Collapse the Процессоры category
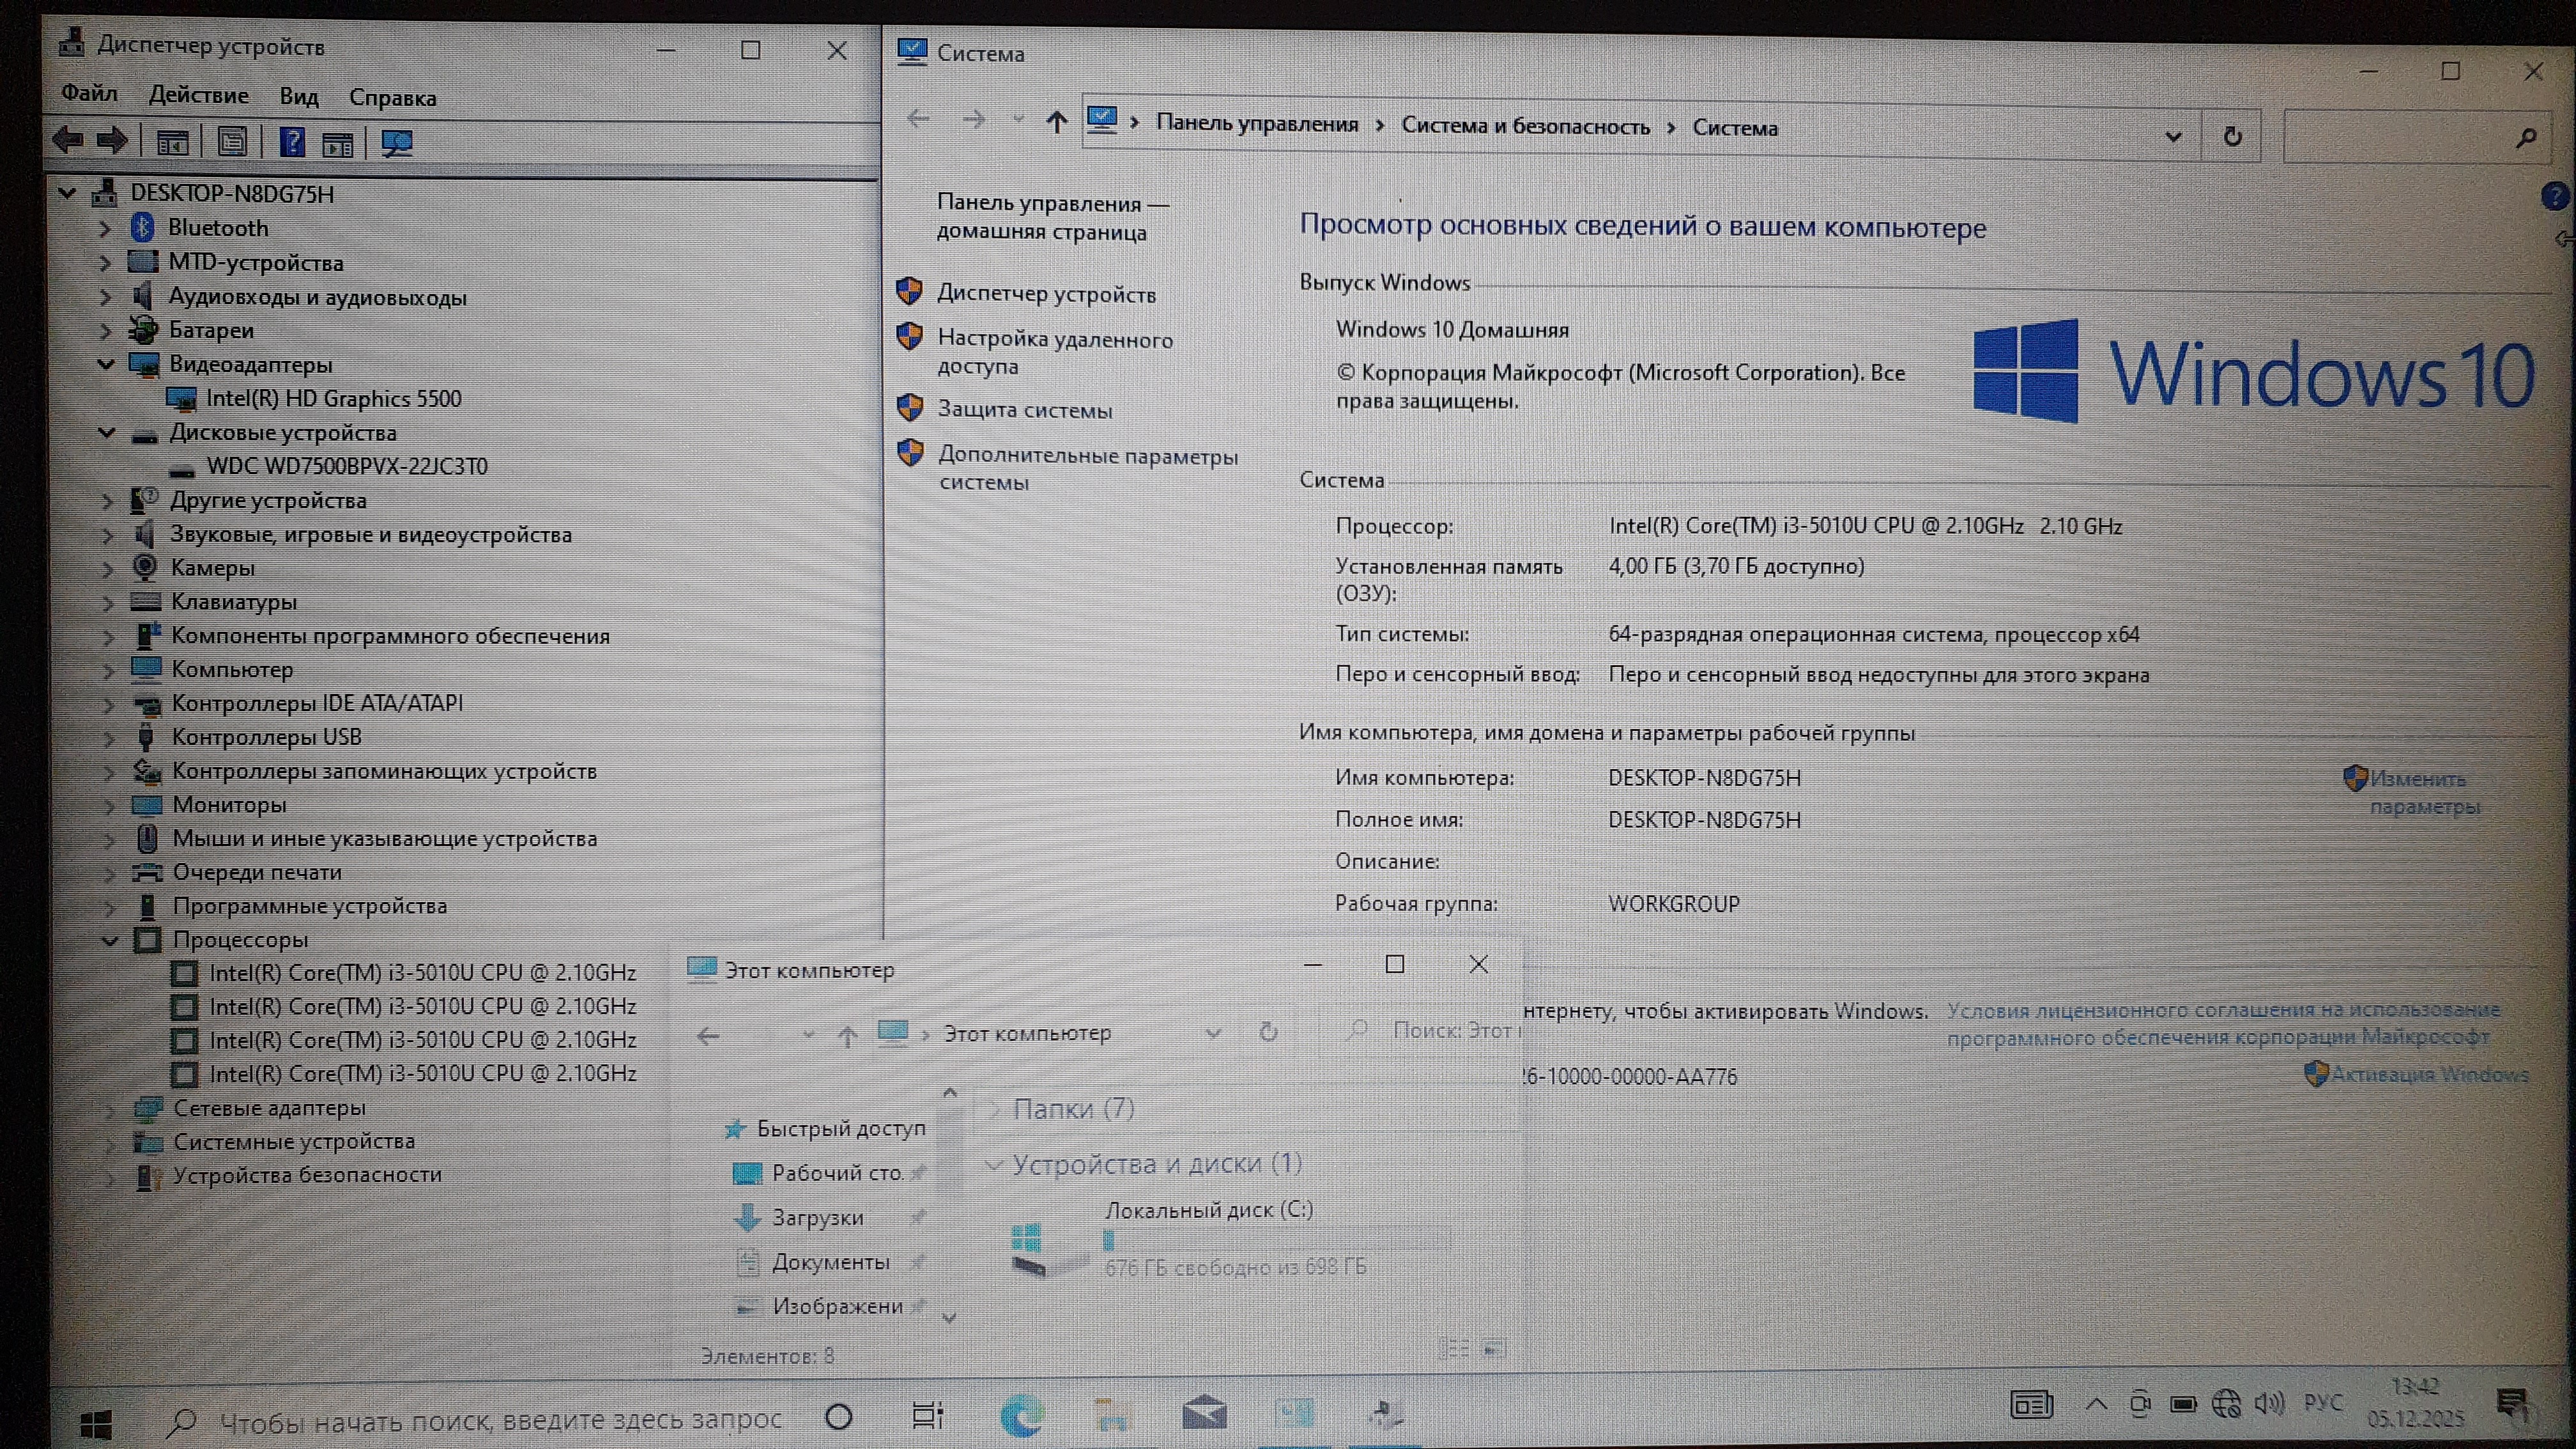2576x1449 pixels. pos(110,940)
